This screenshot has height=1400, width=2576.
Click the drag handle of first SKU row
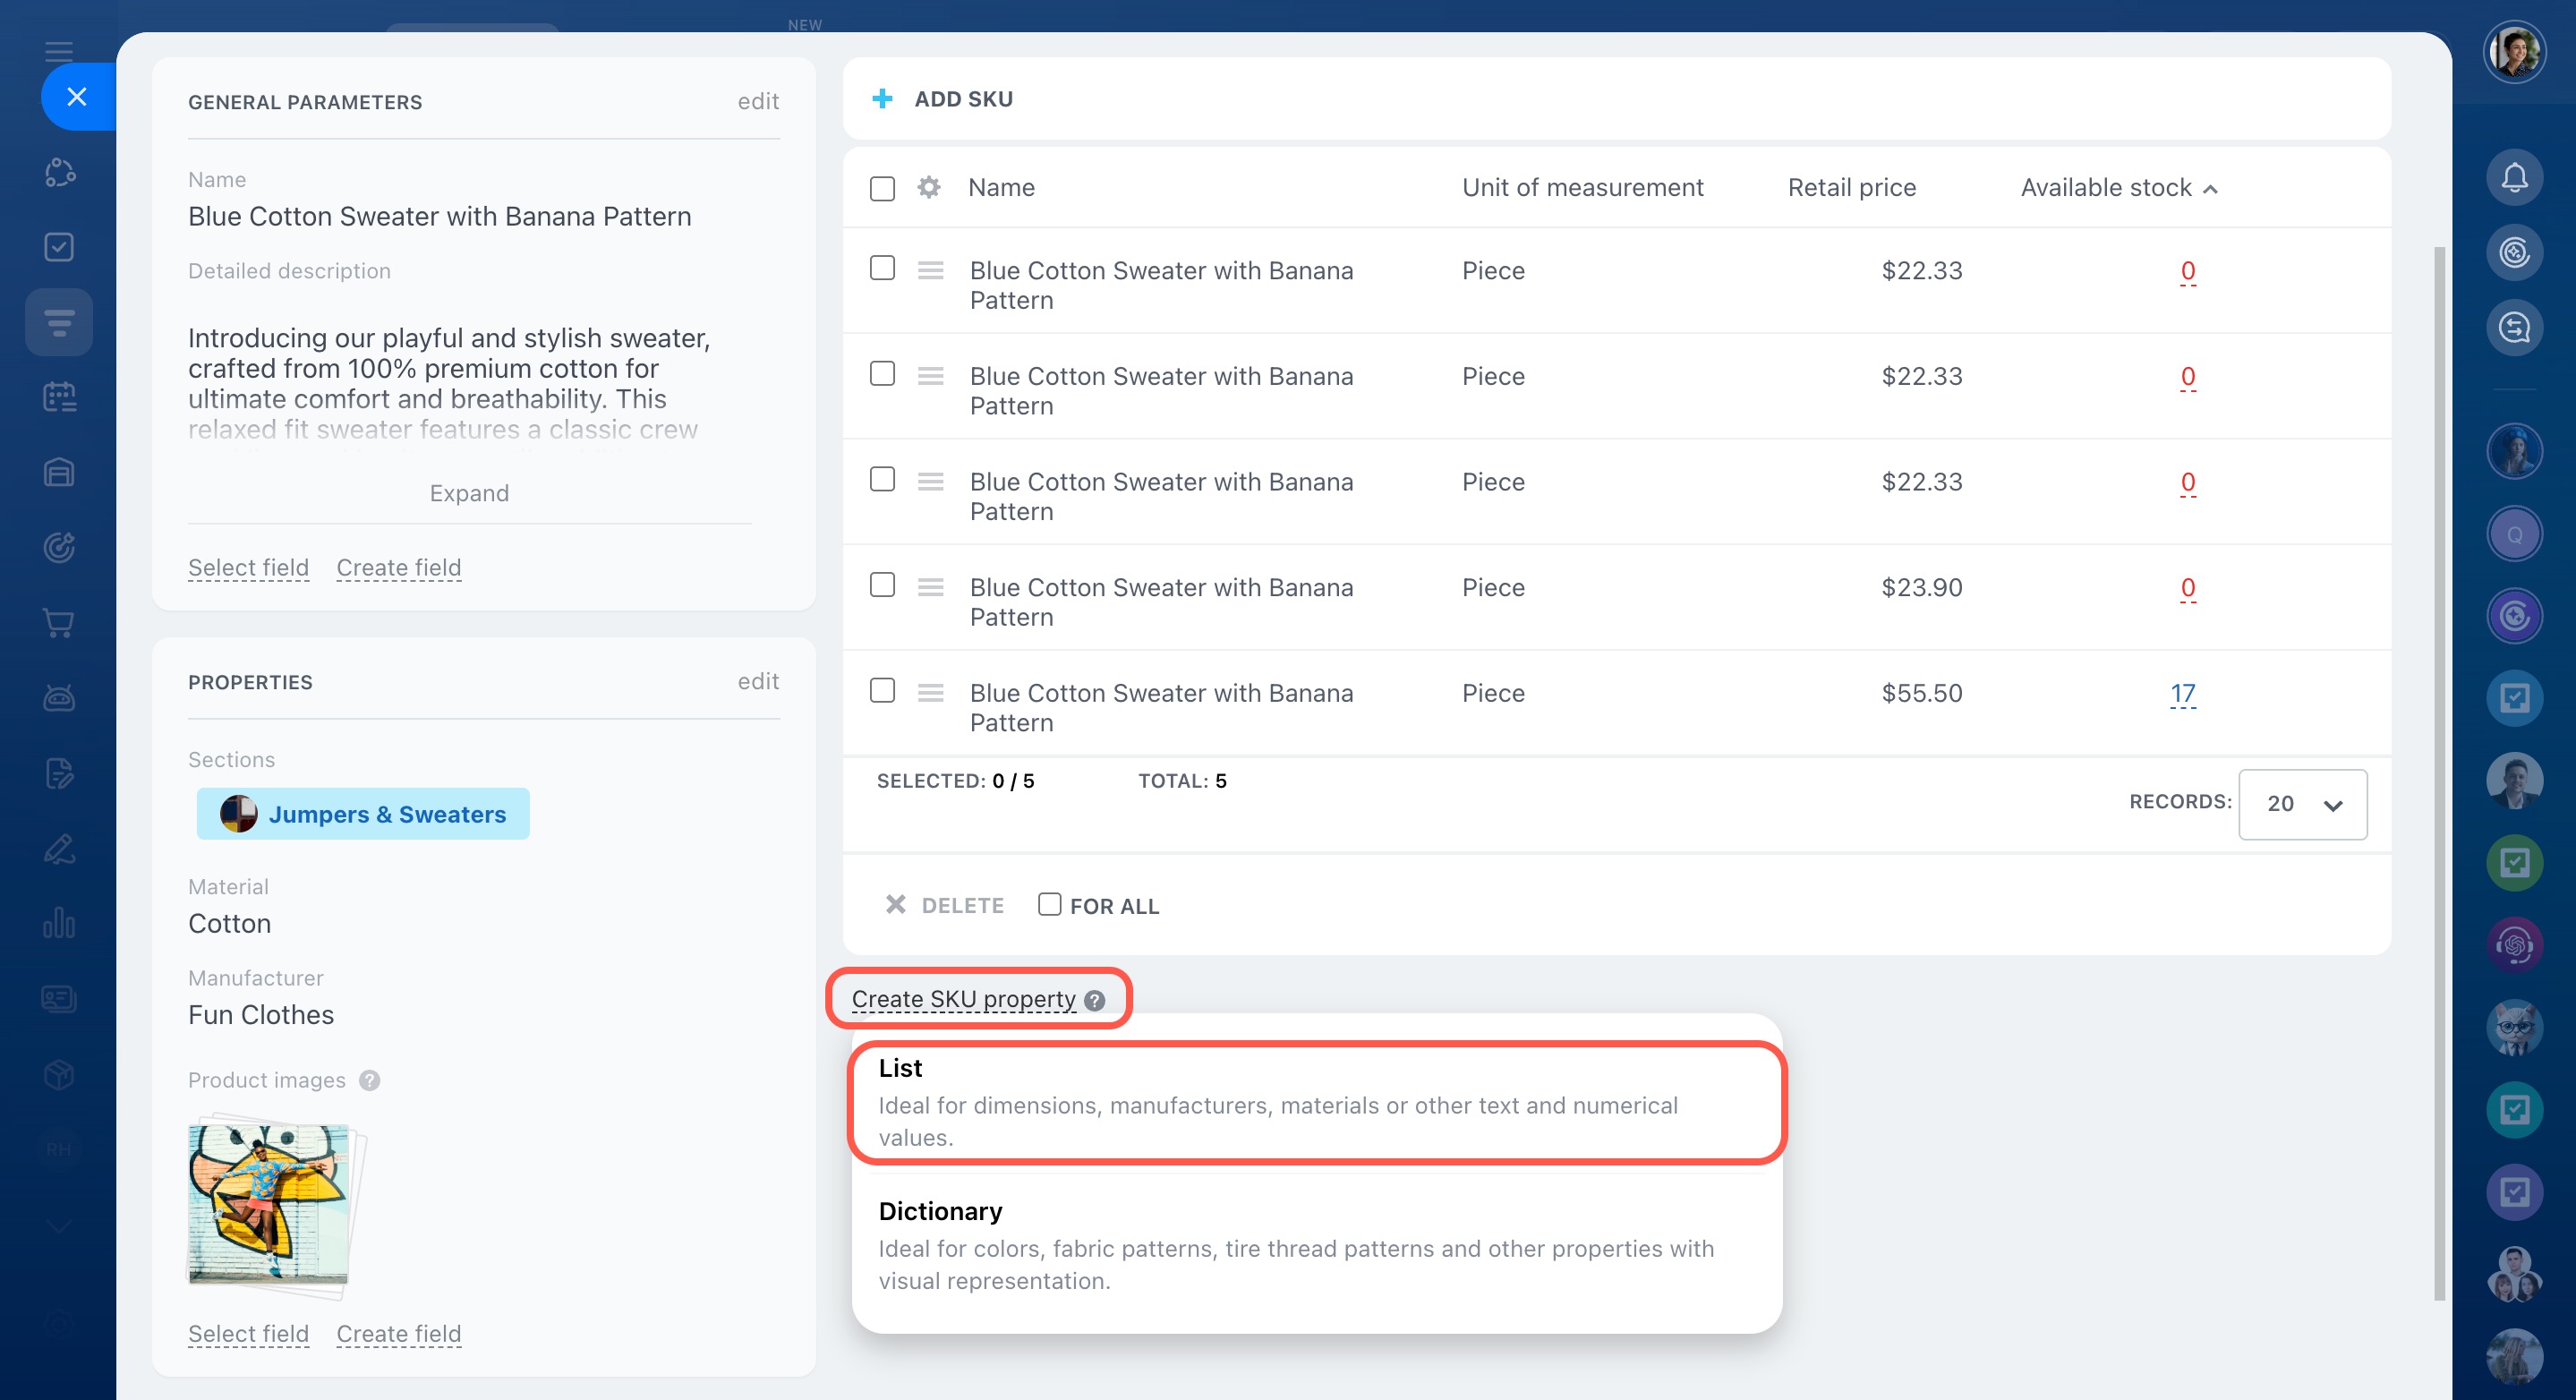click(930, 270)
